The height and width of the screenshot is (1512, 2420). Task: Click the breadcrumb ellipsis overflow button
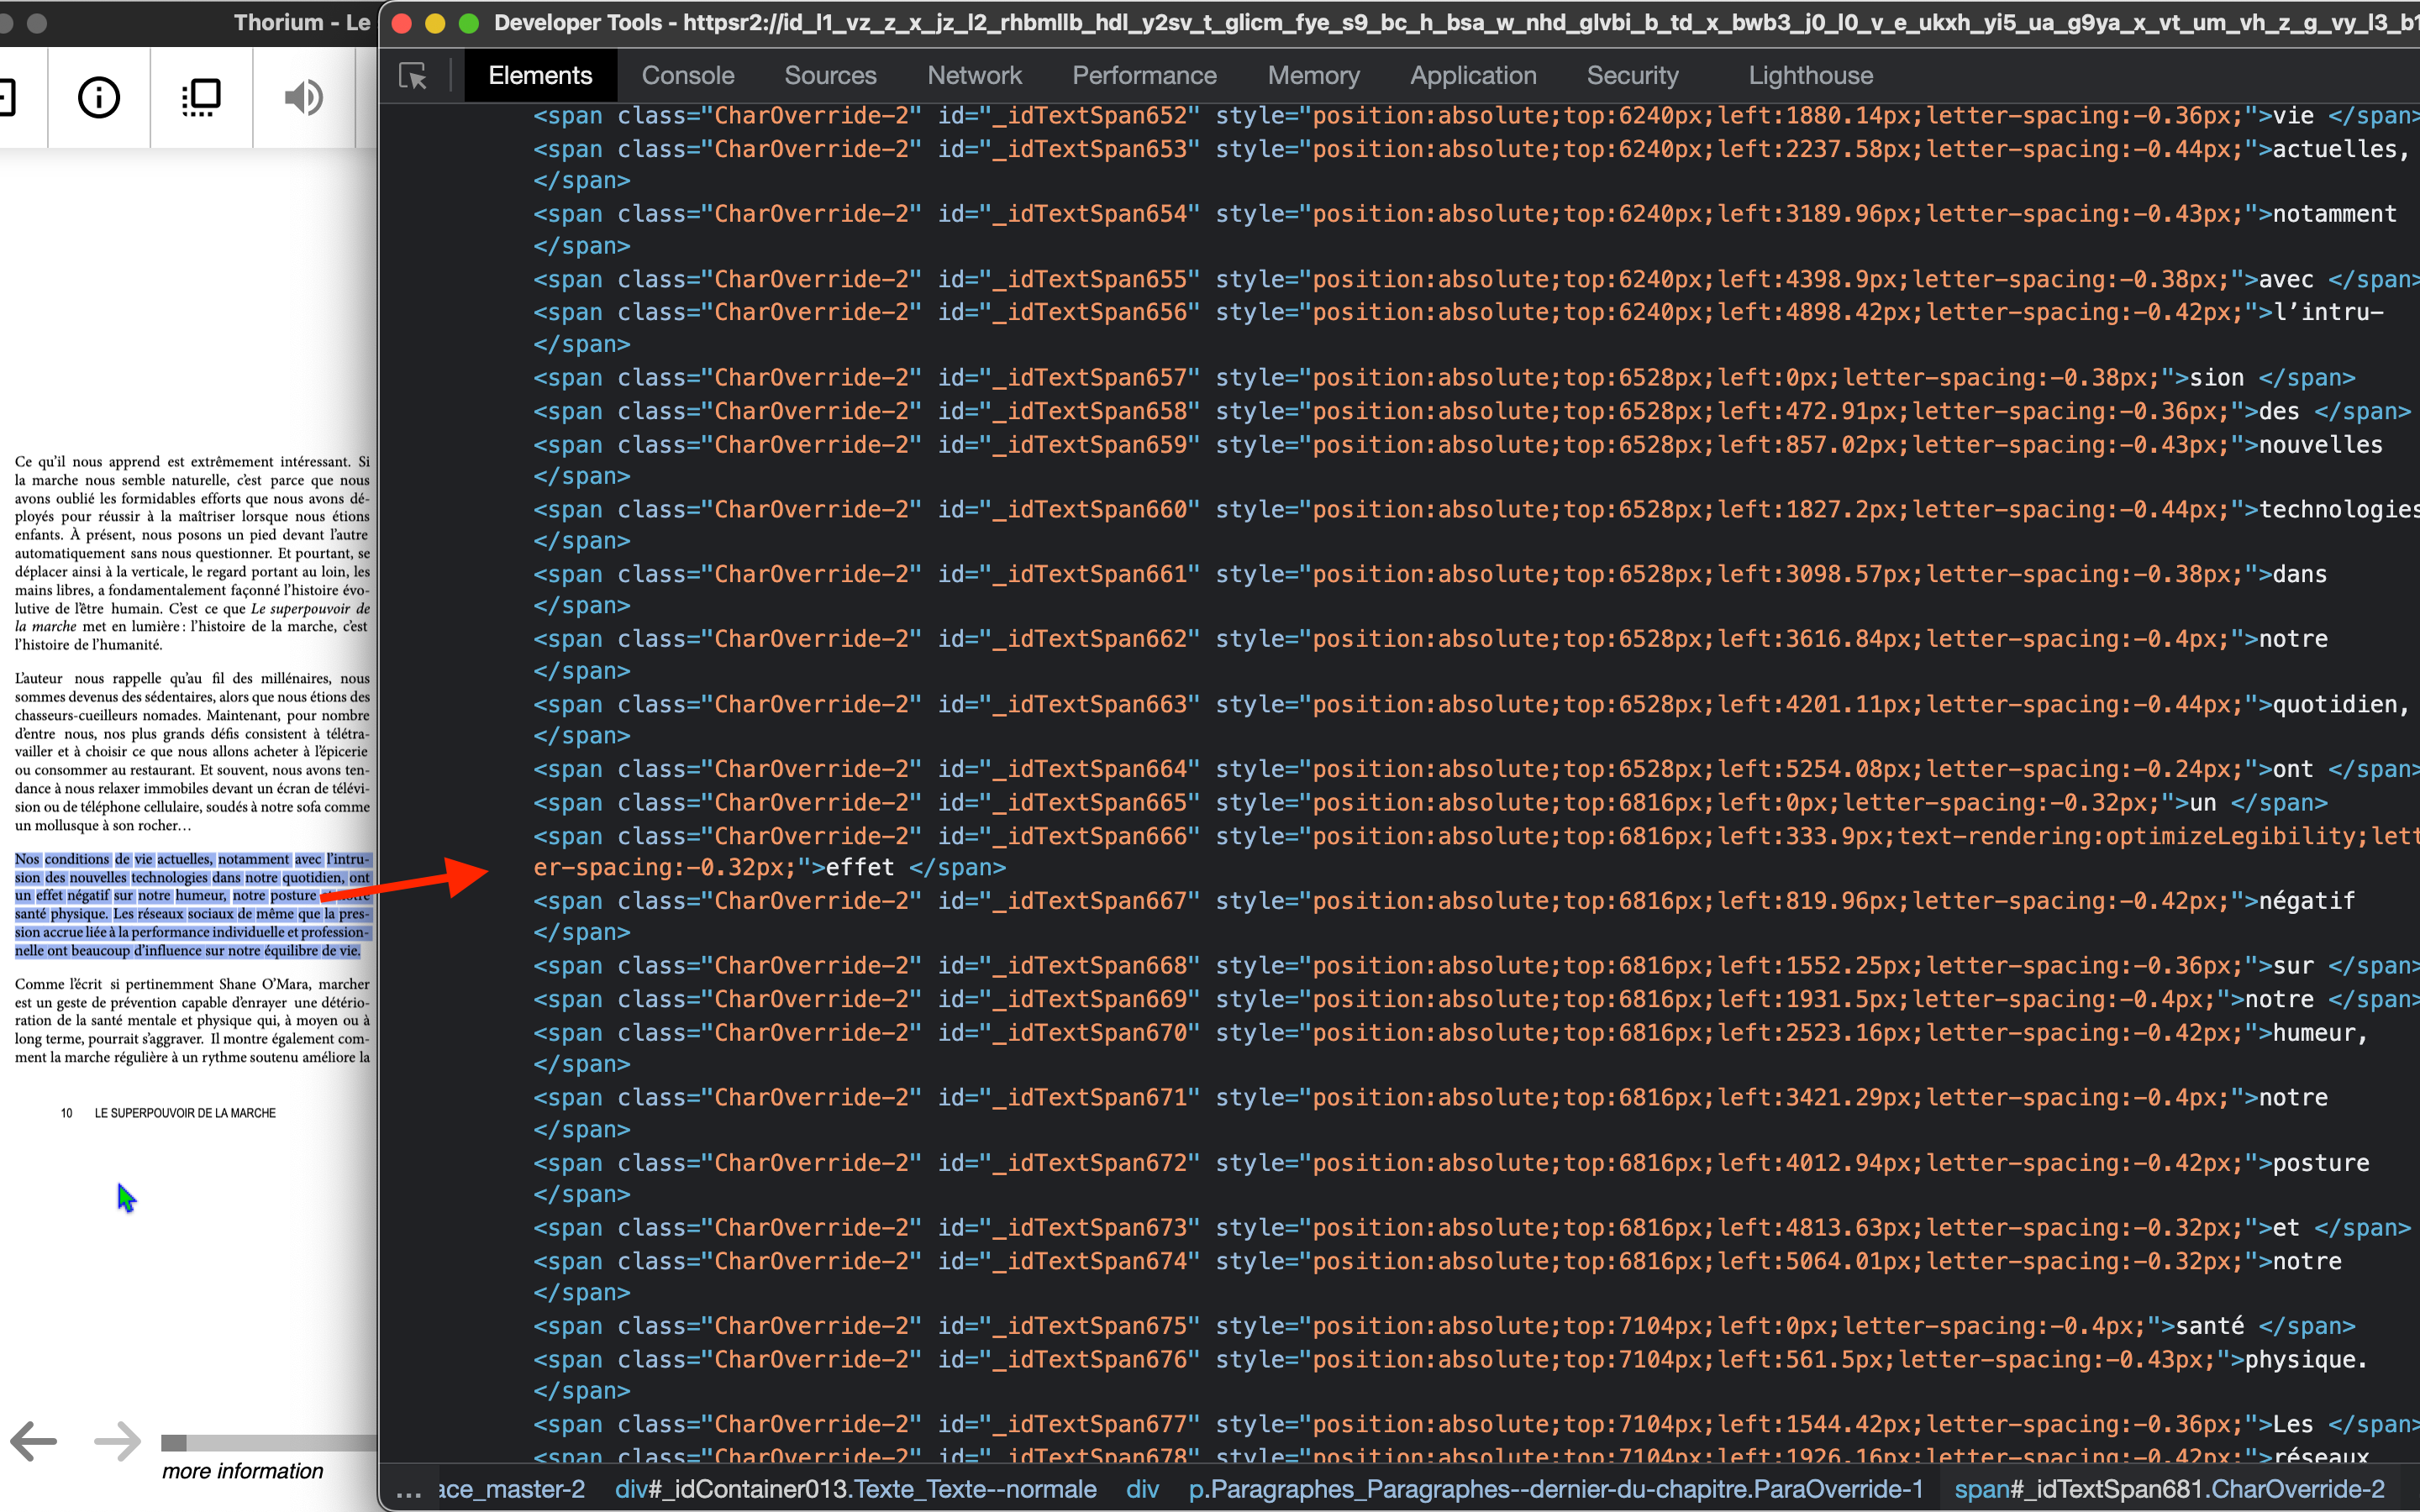coord(408,1490)
